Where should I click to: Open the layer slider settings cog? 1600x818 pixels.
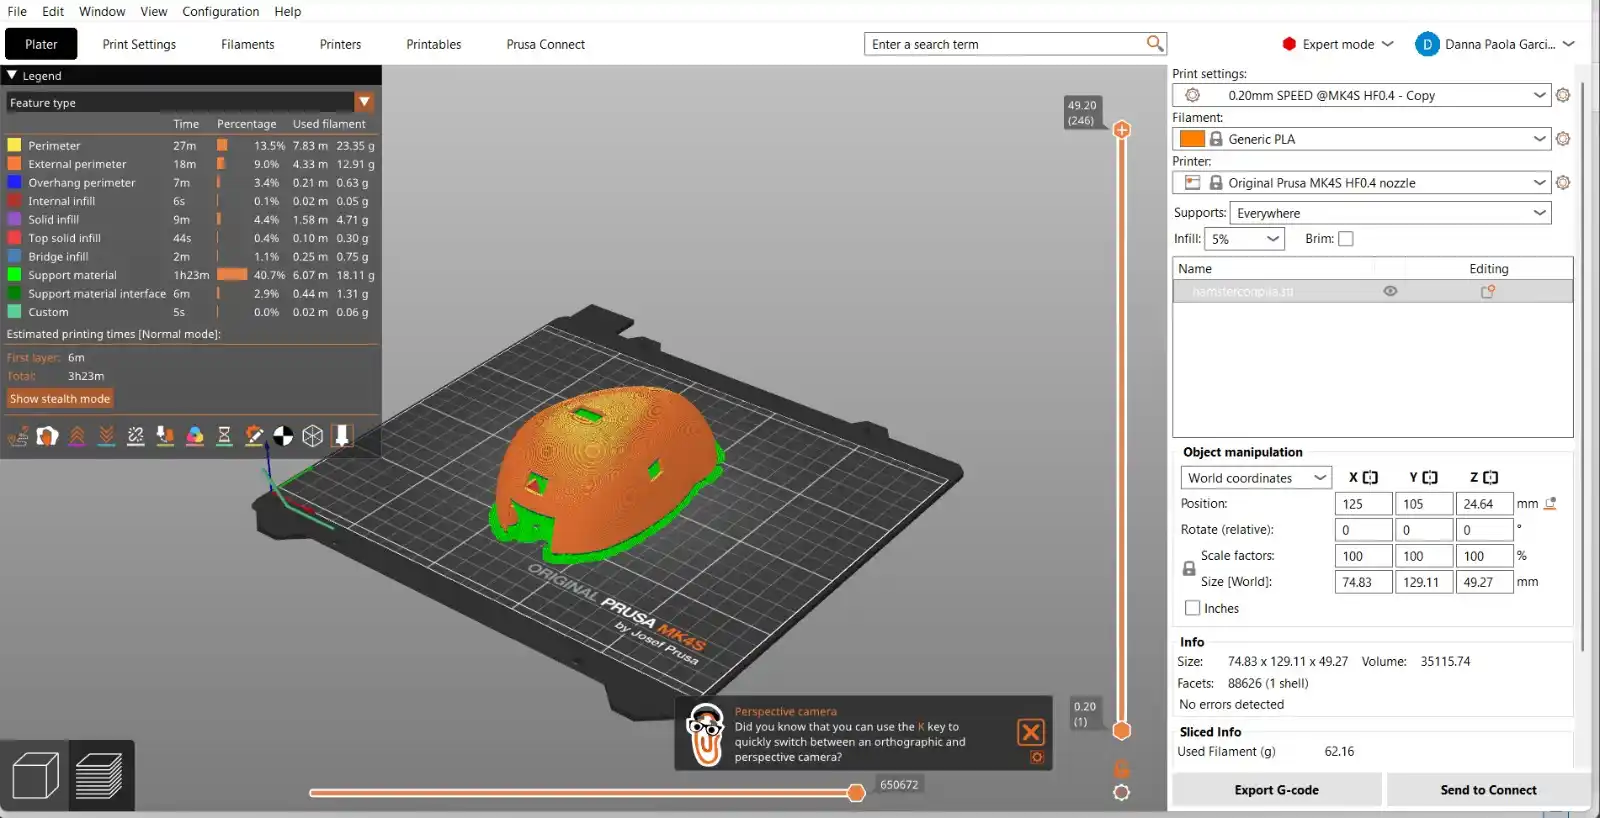(1122, 793)
